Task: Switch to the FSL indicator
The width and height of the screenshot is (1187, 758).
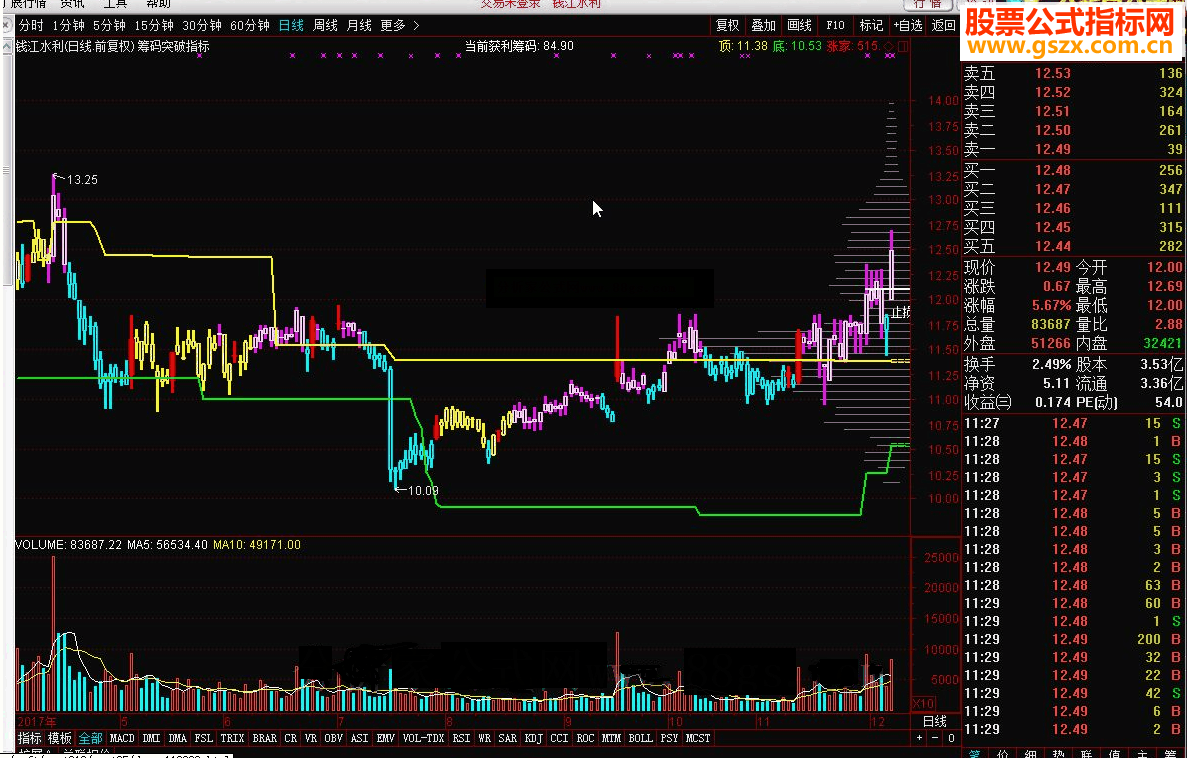Action: (x=204, y=738)
